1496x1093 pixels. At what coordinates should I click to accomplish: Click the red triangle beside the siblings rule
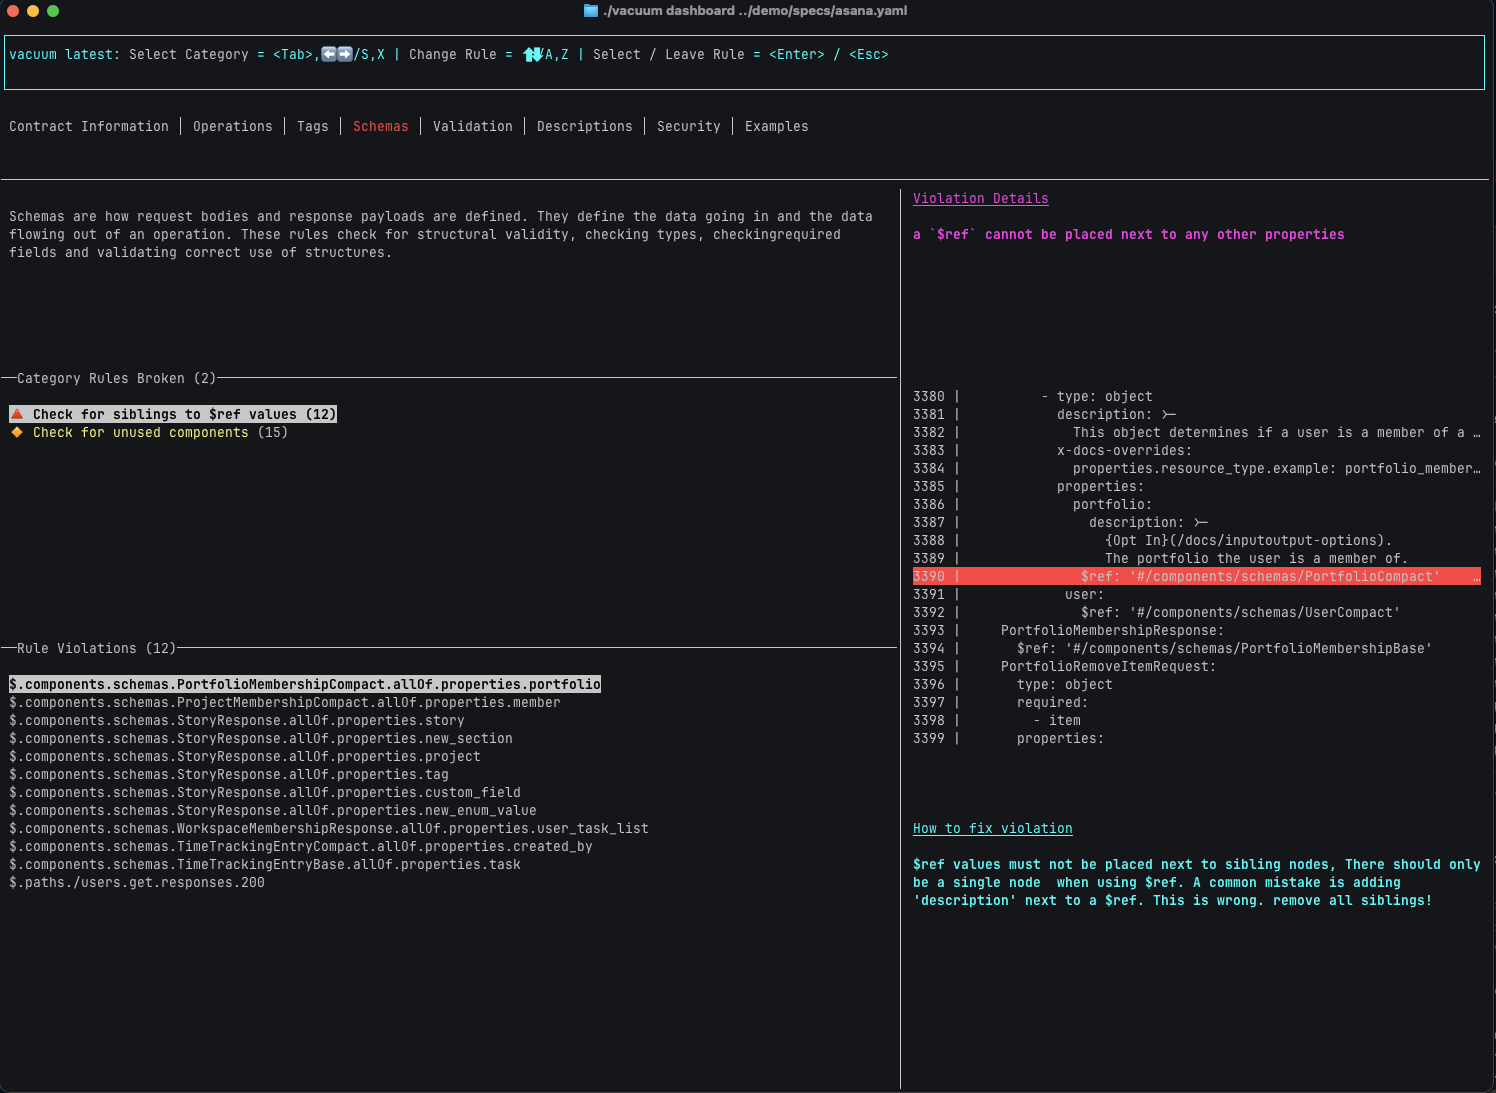coord(17,414)
